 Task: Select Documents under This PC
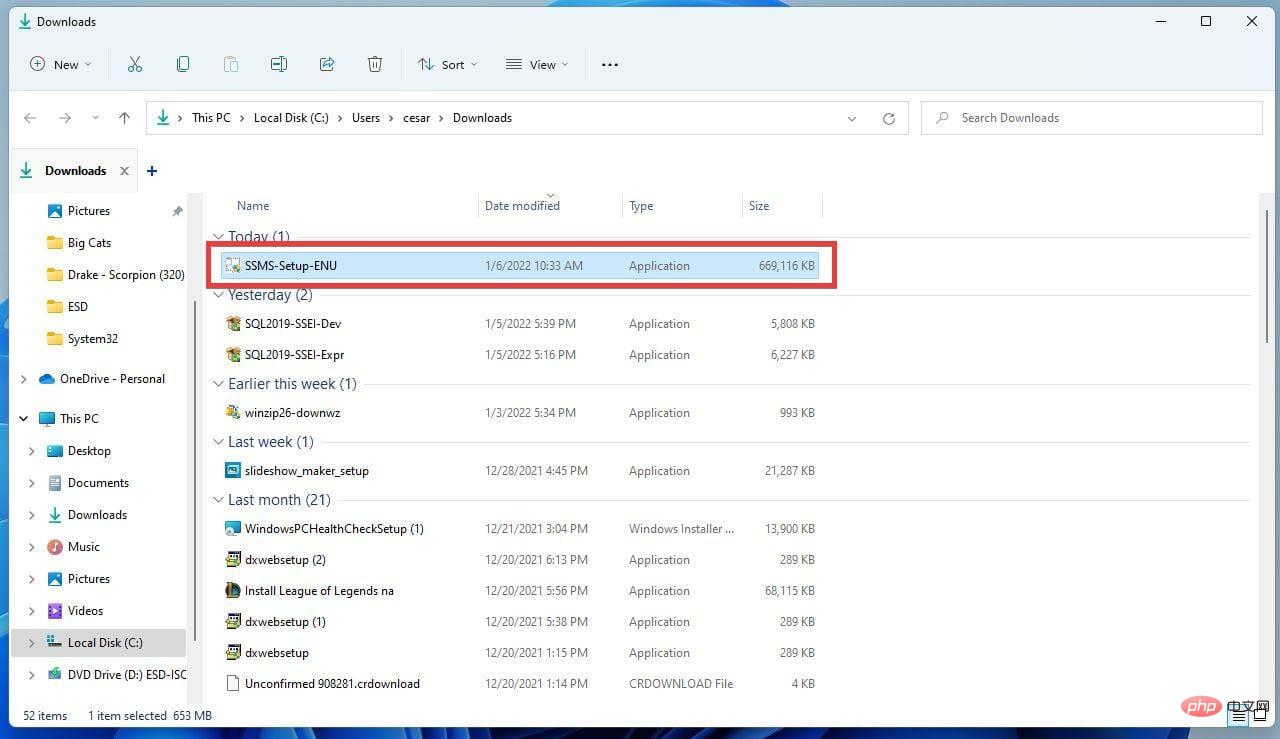coord(98,483)
